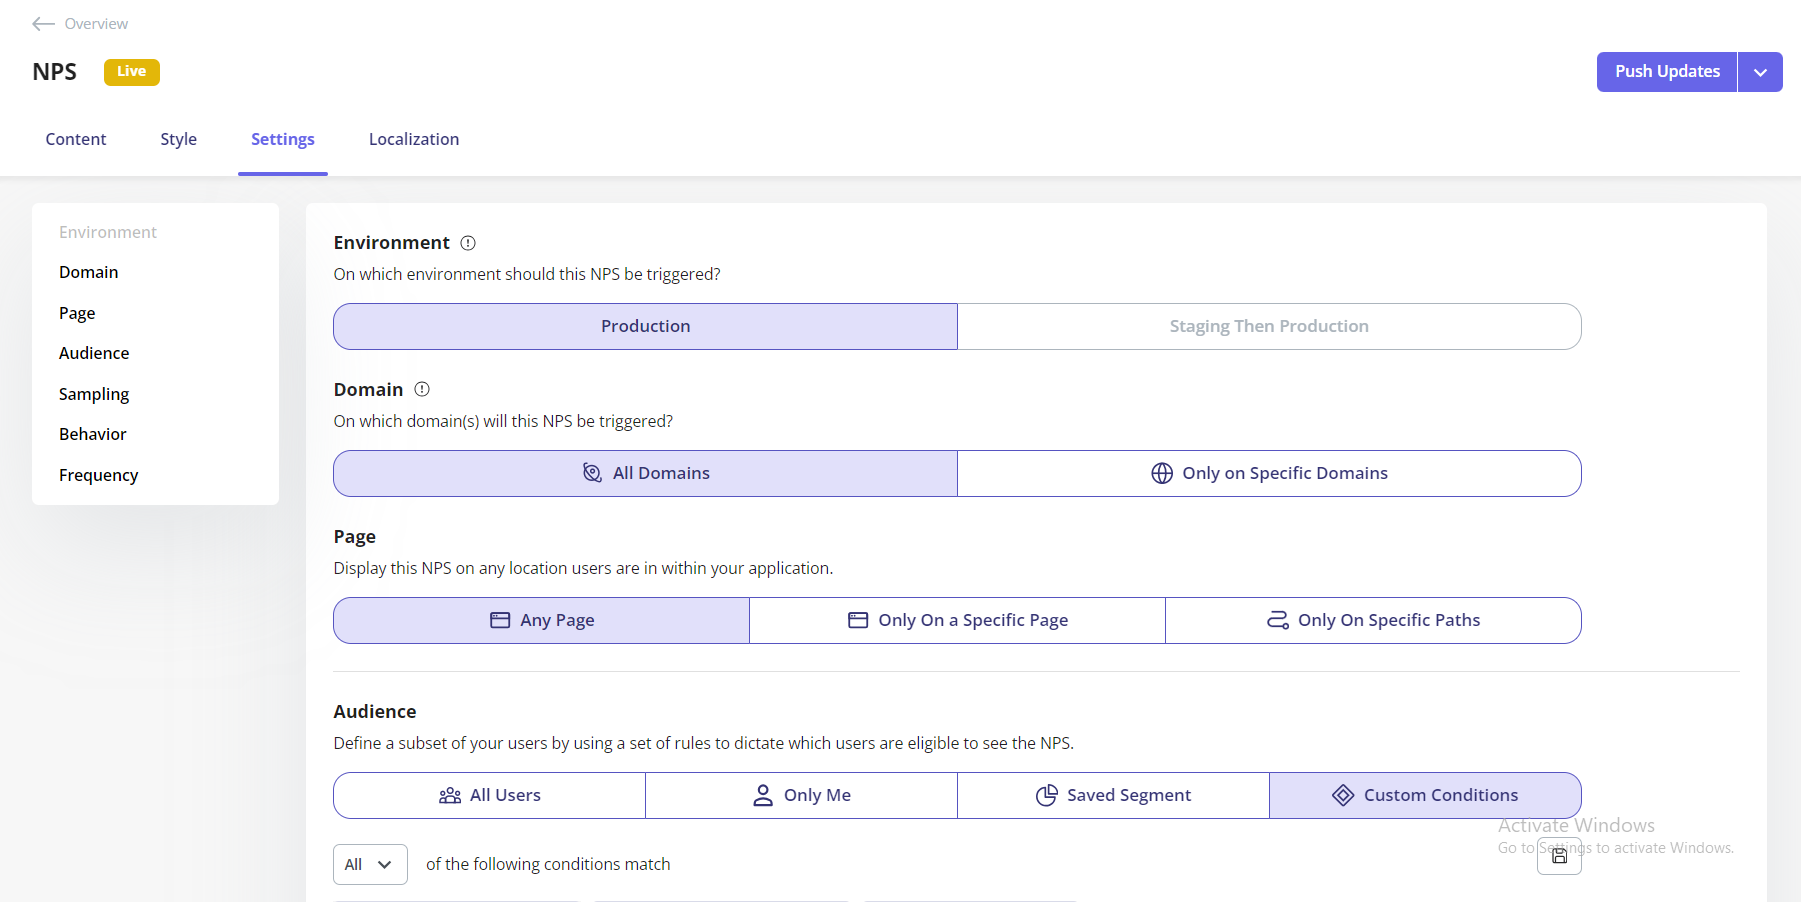Open Frequency settings from the sidebar

click(98, 474)
